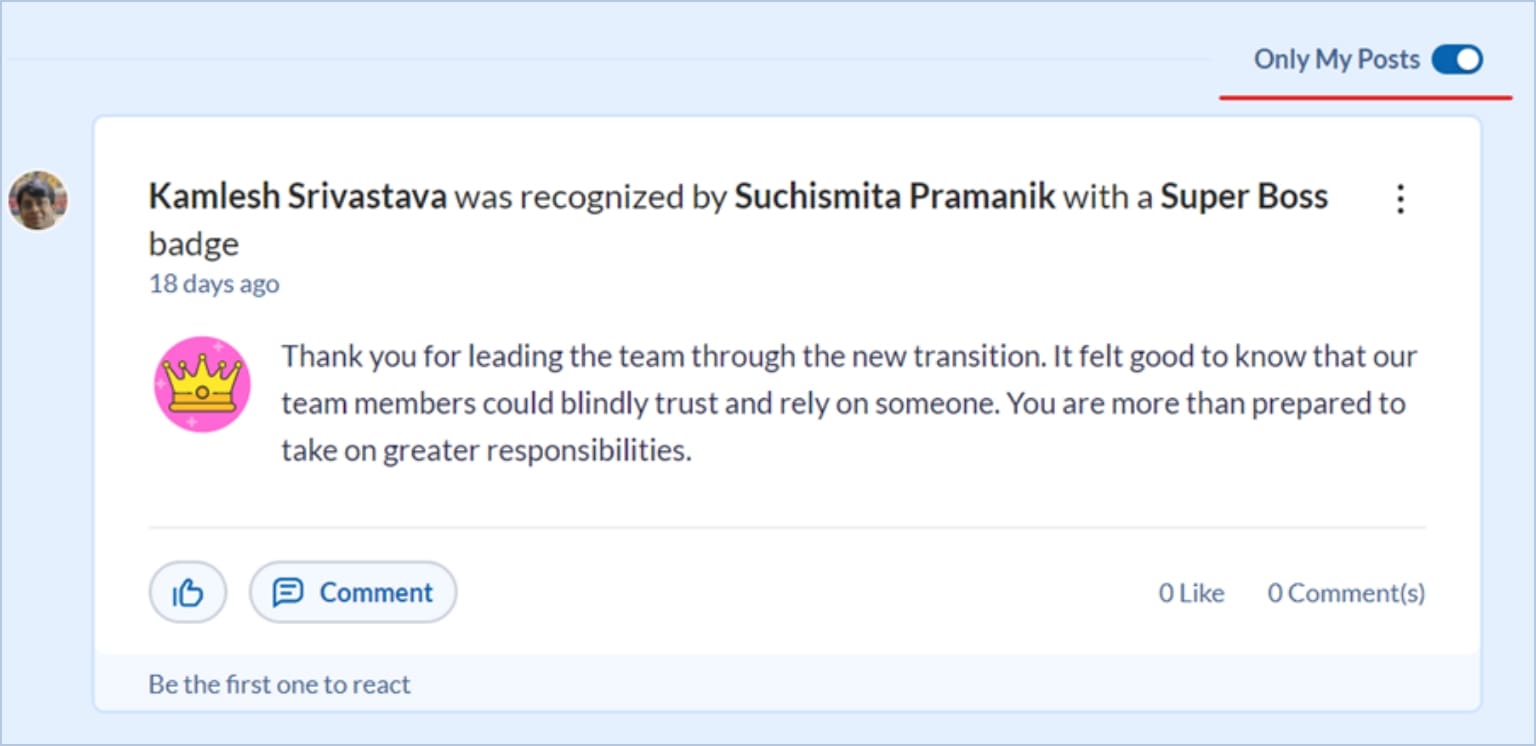Viewport: 1536px width, 746px height.
Task: Click the was recognized by text
Action: click(x=590, y=197)
